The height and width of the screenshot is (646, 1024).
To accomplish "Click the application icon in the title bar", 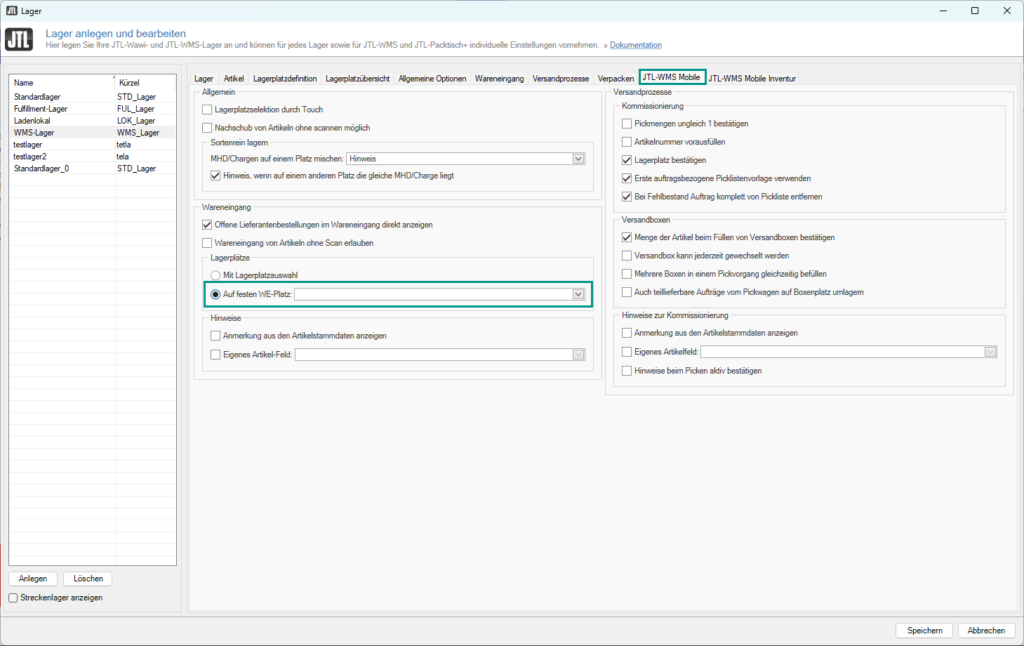I will 14,10.
